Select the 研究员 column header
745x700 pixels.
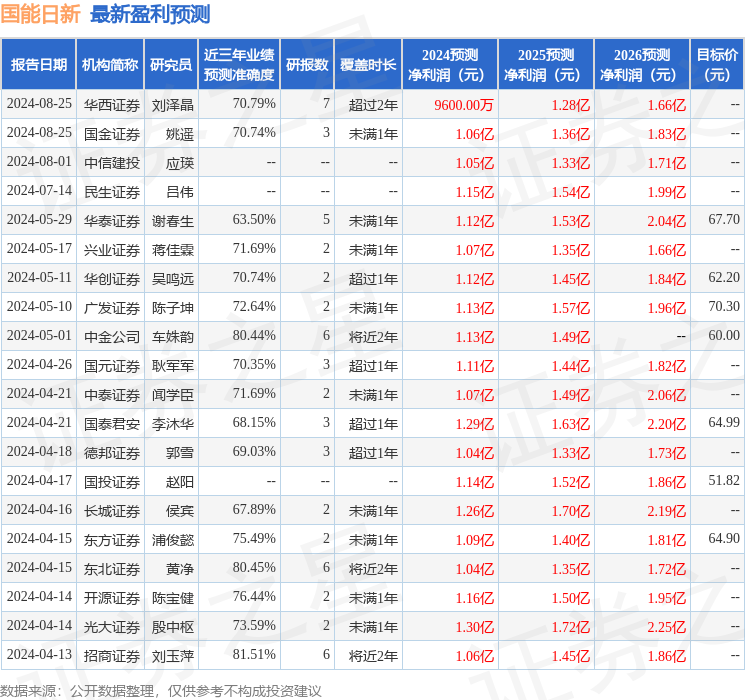coord(171,65)
